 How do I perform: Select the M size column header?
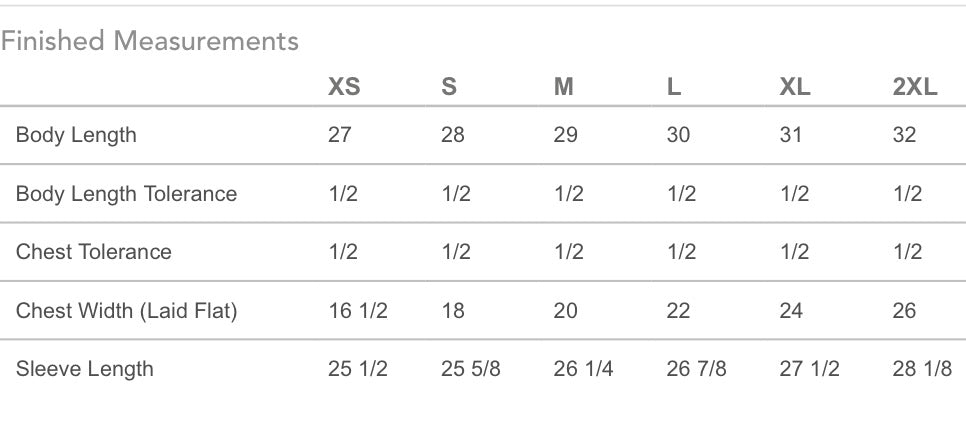point(563,88)
